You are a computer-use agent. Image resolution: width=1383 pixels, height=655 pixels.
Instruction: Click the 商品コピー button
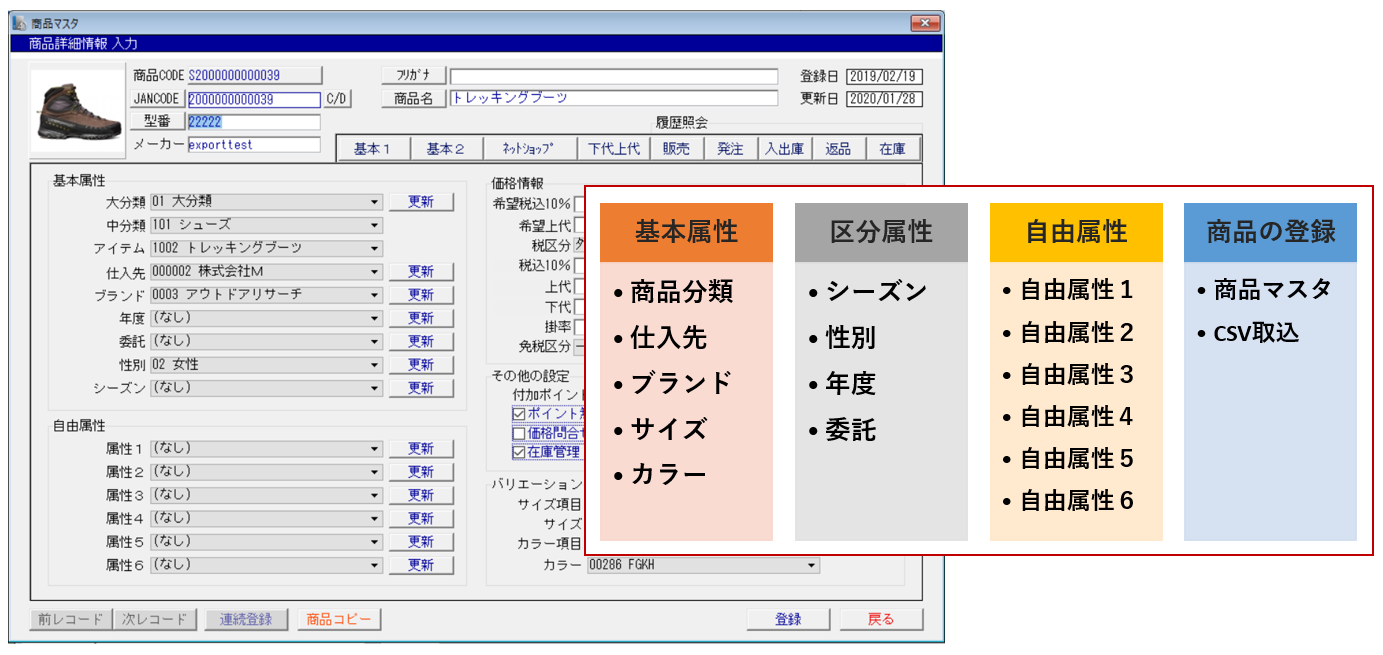[x=341, y=619]
